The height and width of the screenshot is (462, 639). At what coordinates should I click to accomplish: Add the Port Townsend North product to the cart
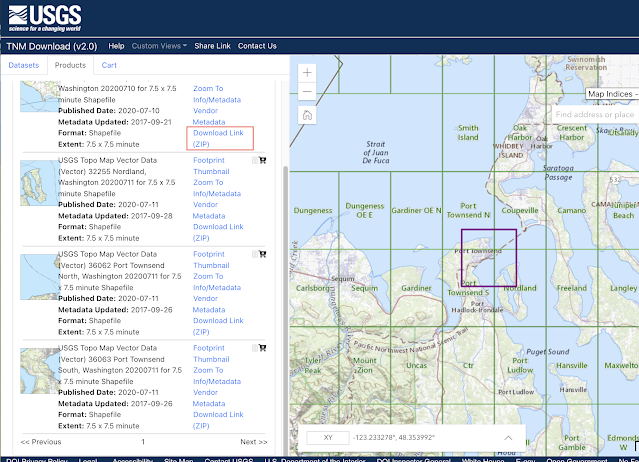coord(263,254)
